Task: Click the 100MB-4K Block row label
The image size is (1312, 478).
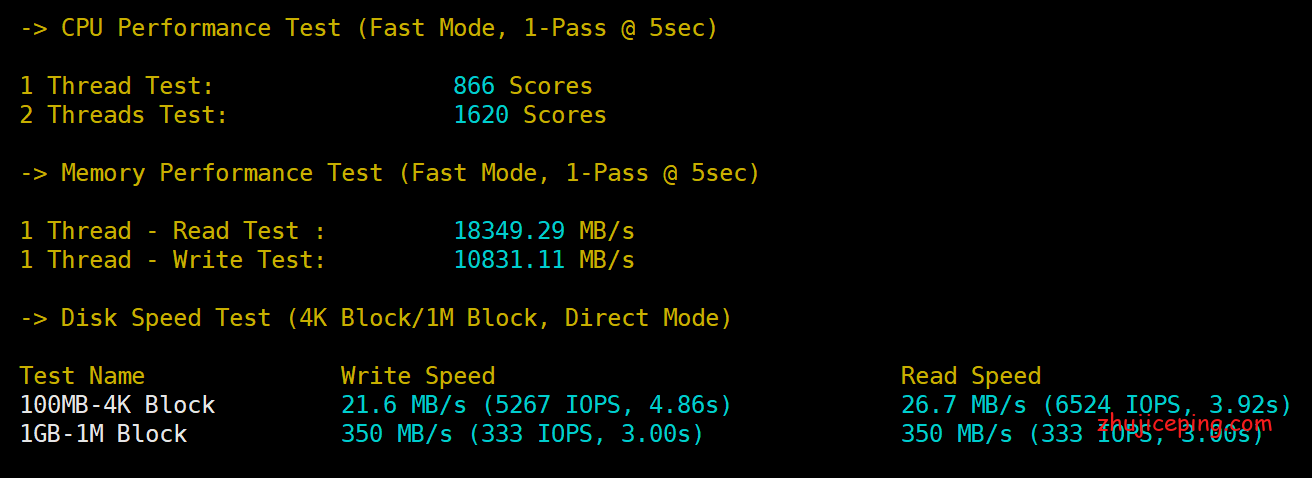Action: (x=117, y=405)
